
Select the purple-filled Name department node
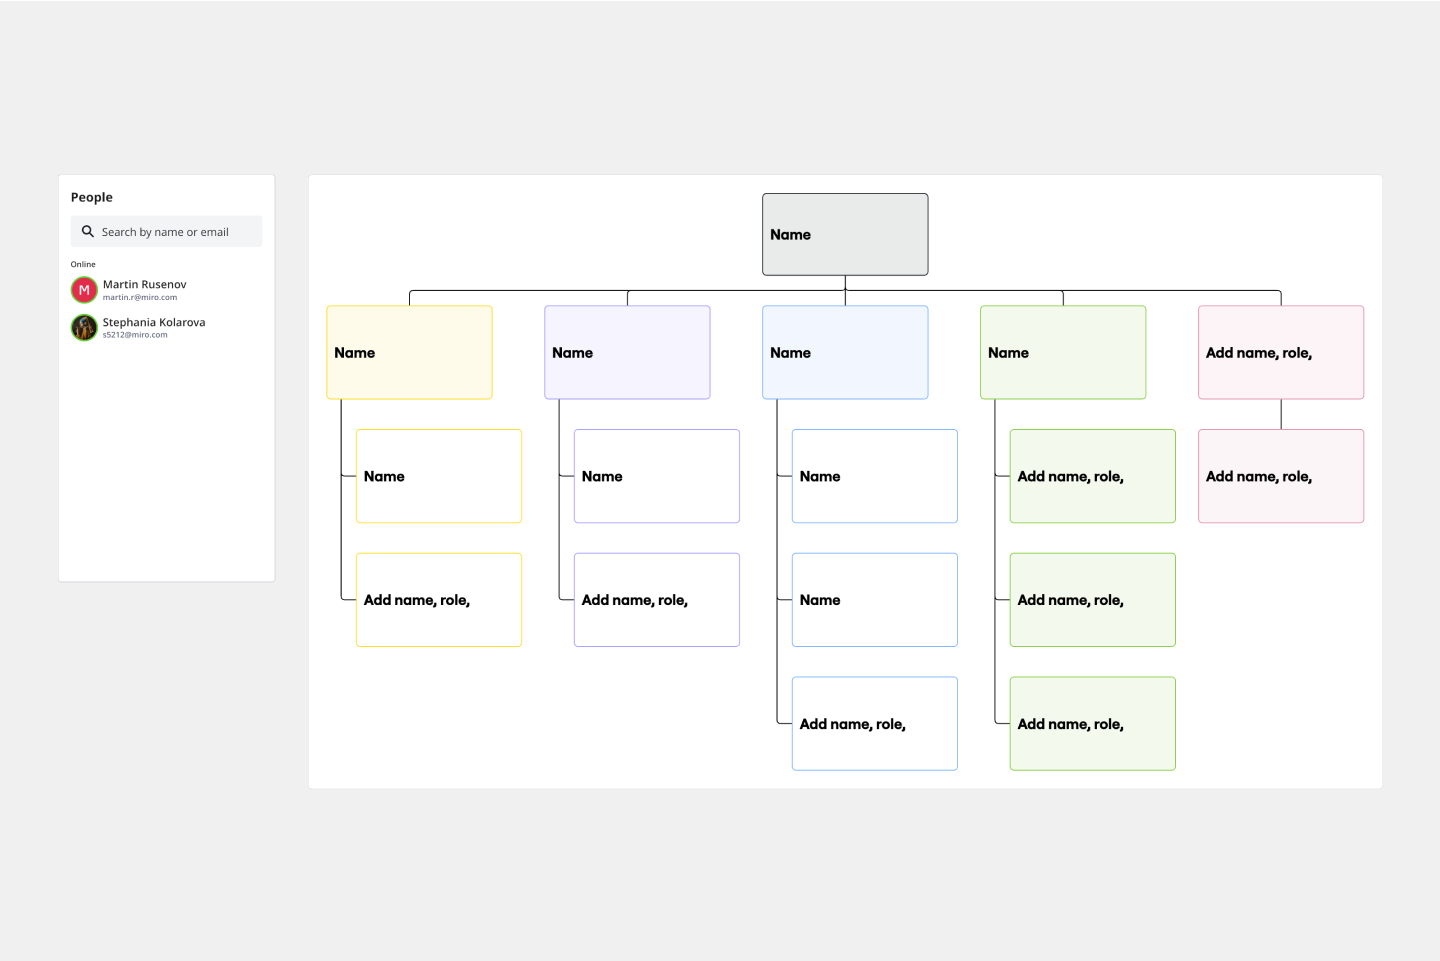point(627,352)
